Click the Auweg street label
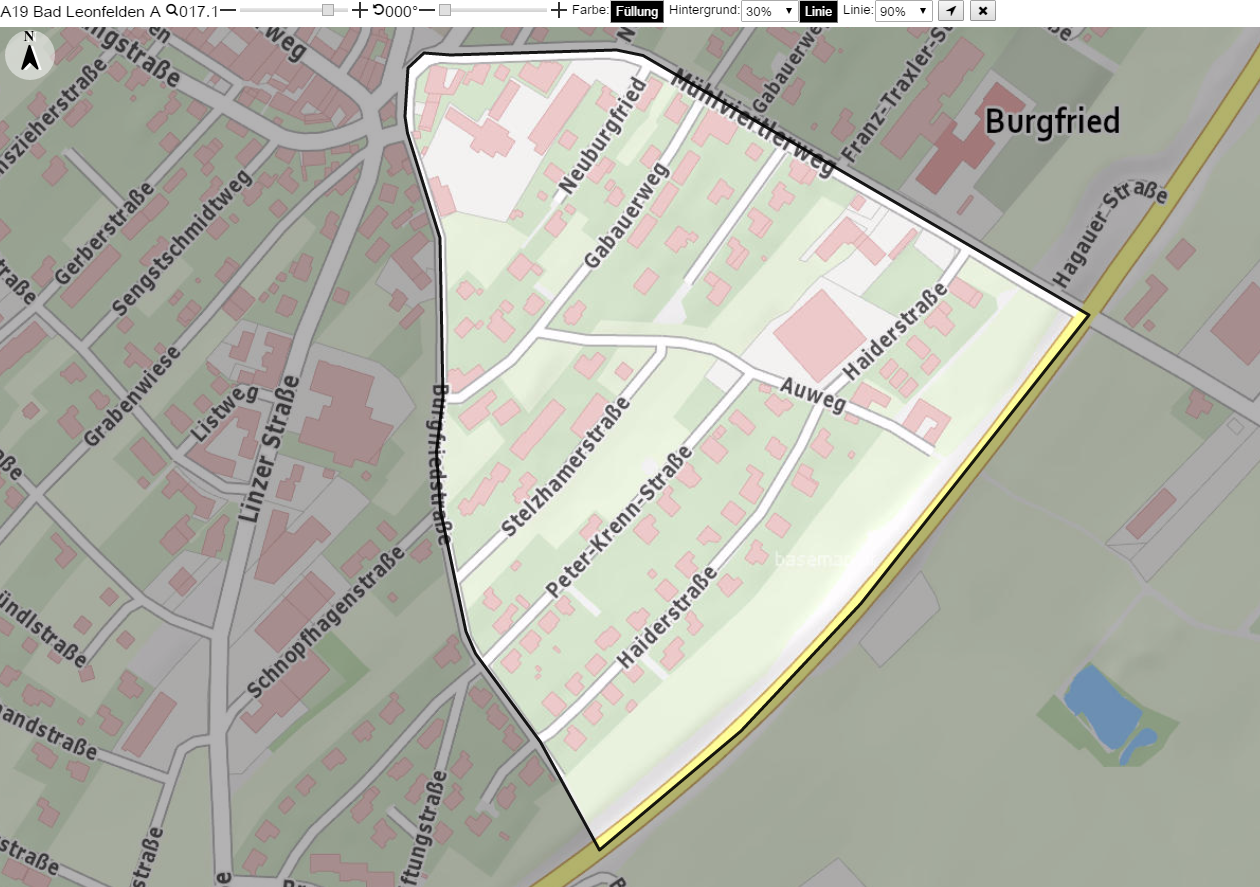The width and height of the screenshot is (1260, 887). click(x=813, y=394)
